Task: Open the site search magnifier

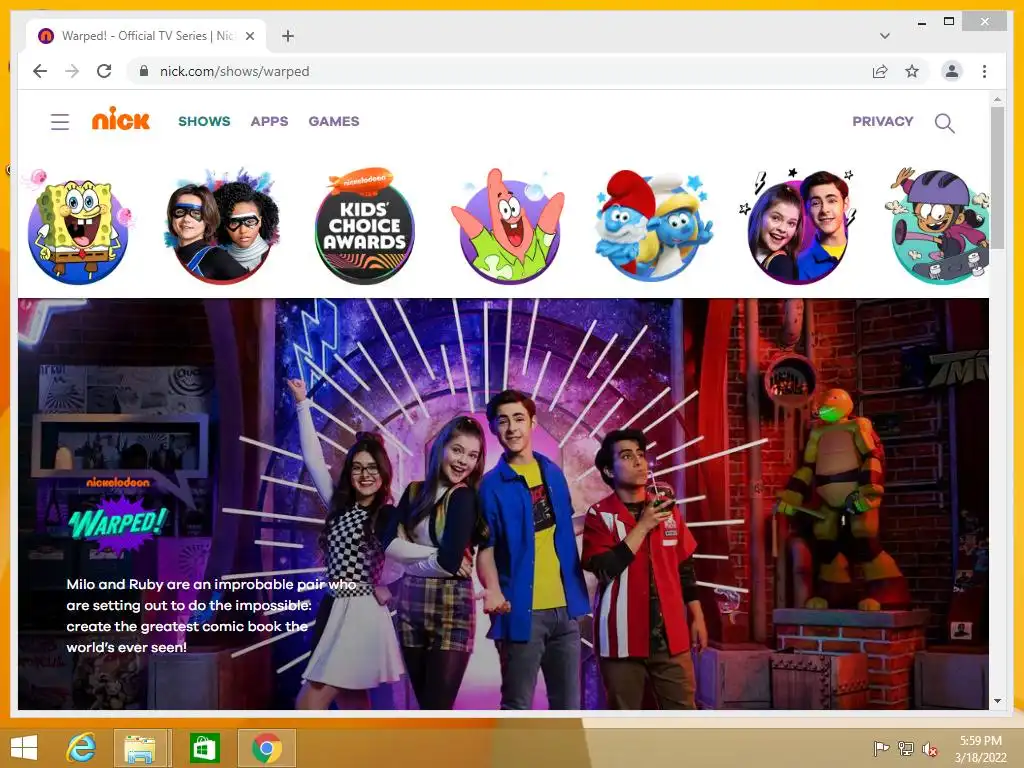Action: click(944, 123)
